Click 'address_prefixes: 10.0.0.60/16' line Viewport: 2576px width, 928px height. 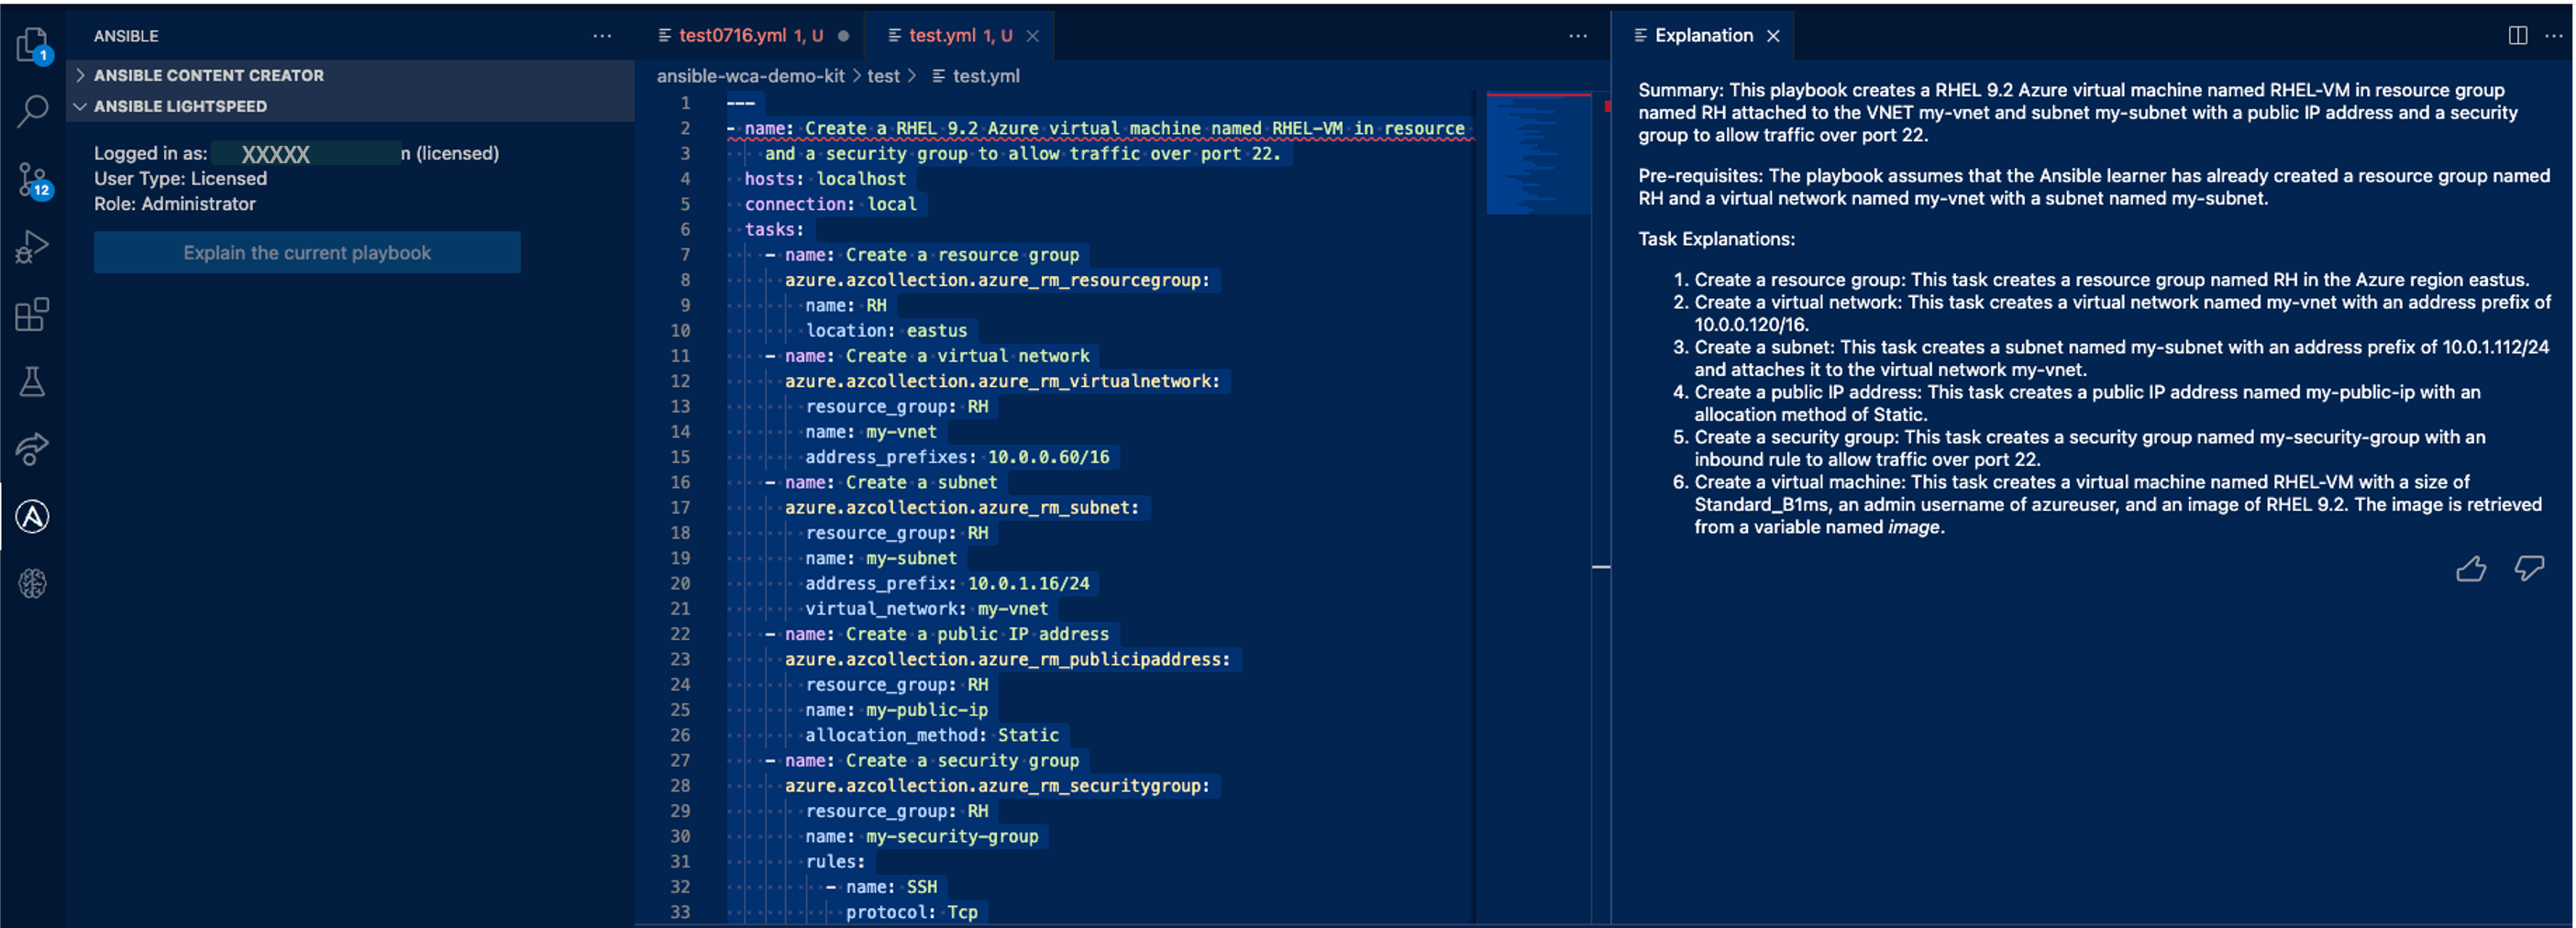[957, 457]
